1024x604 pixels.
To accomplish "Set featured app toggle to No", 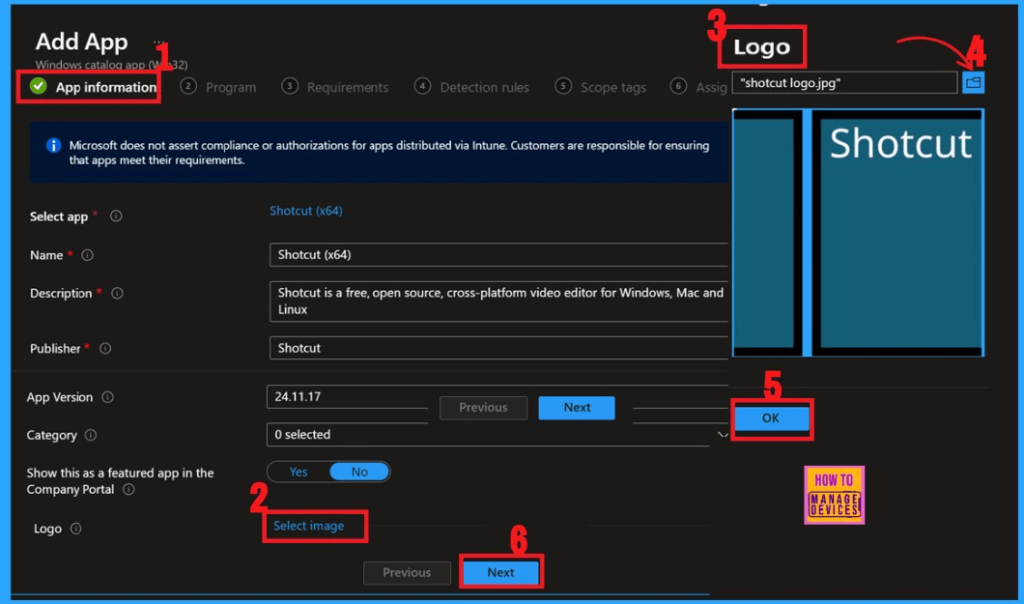I will pyautogui.click(x=359, y=471).
